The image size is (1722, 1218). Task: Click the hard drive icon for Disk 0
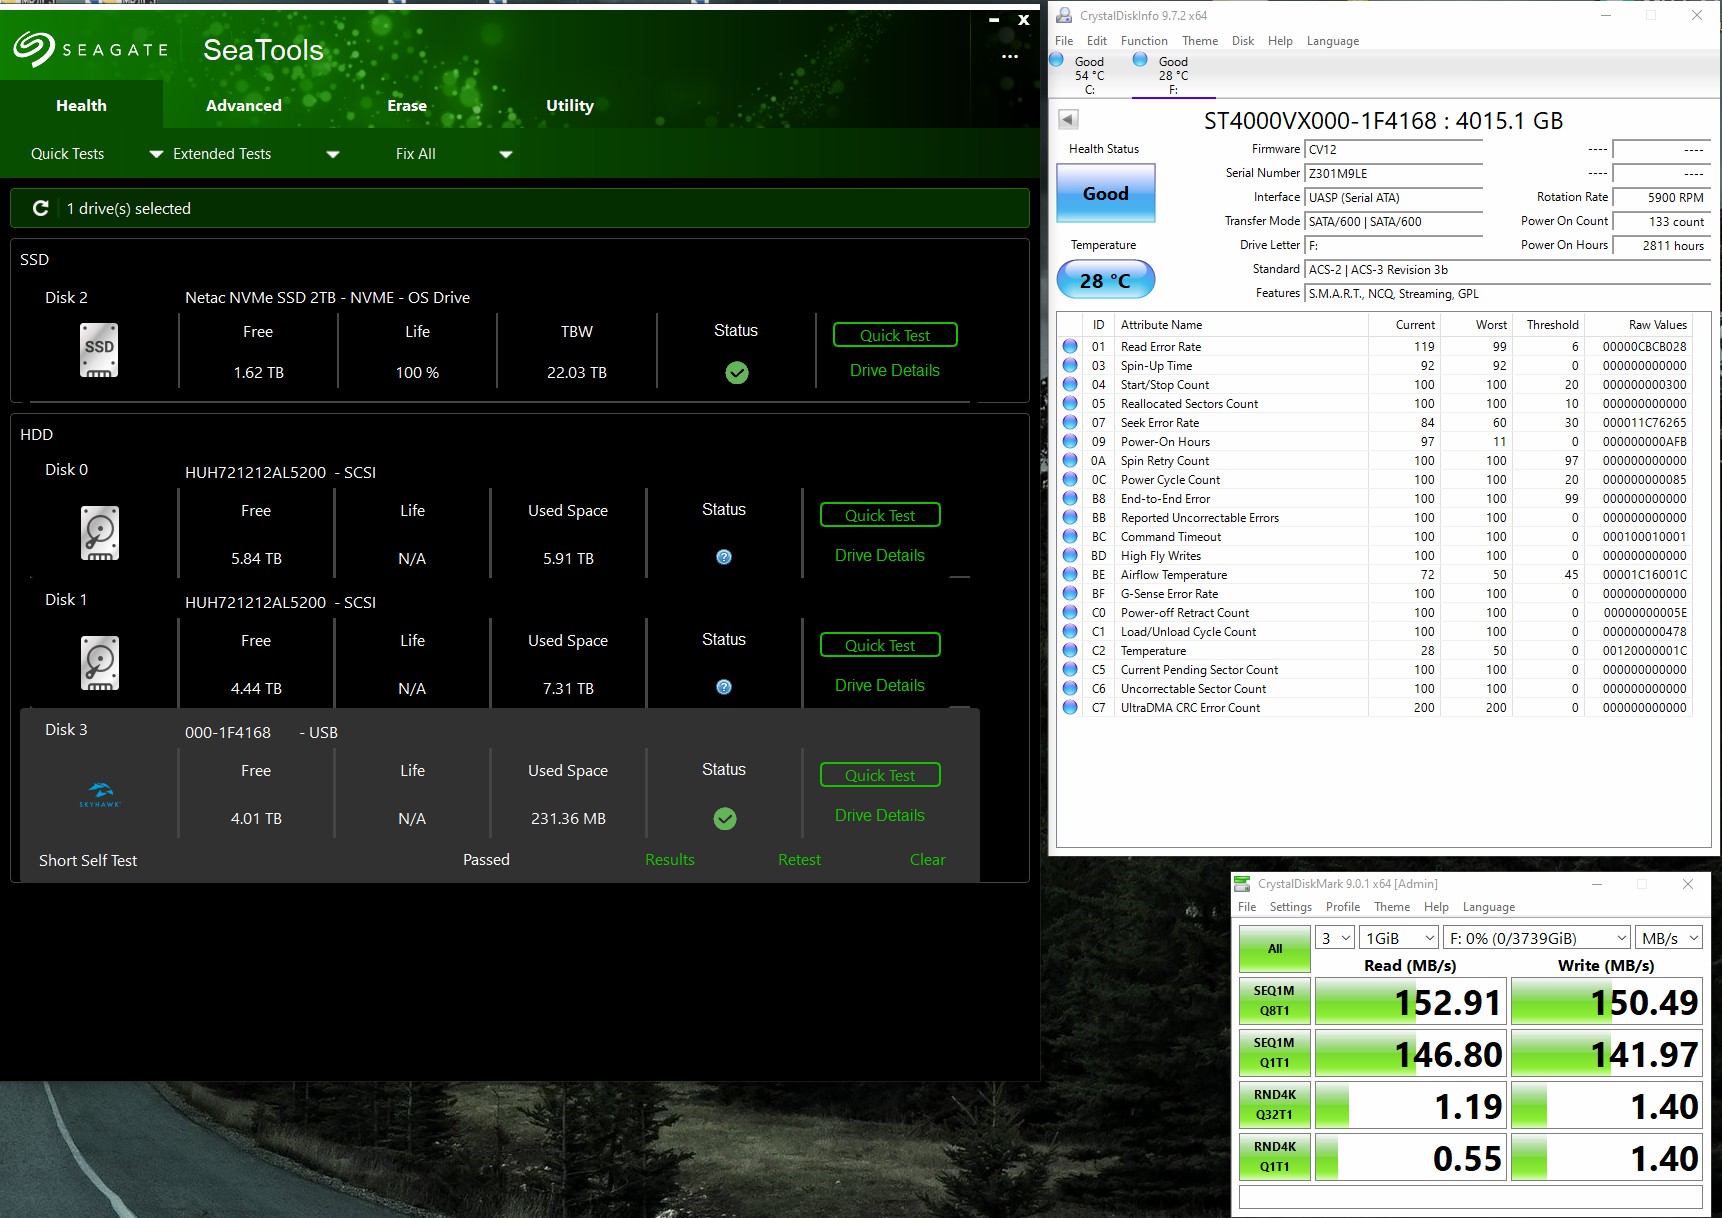click(100, 533)
